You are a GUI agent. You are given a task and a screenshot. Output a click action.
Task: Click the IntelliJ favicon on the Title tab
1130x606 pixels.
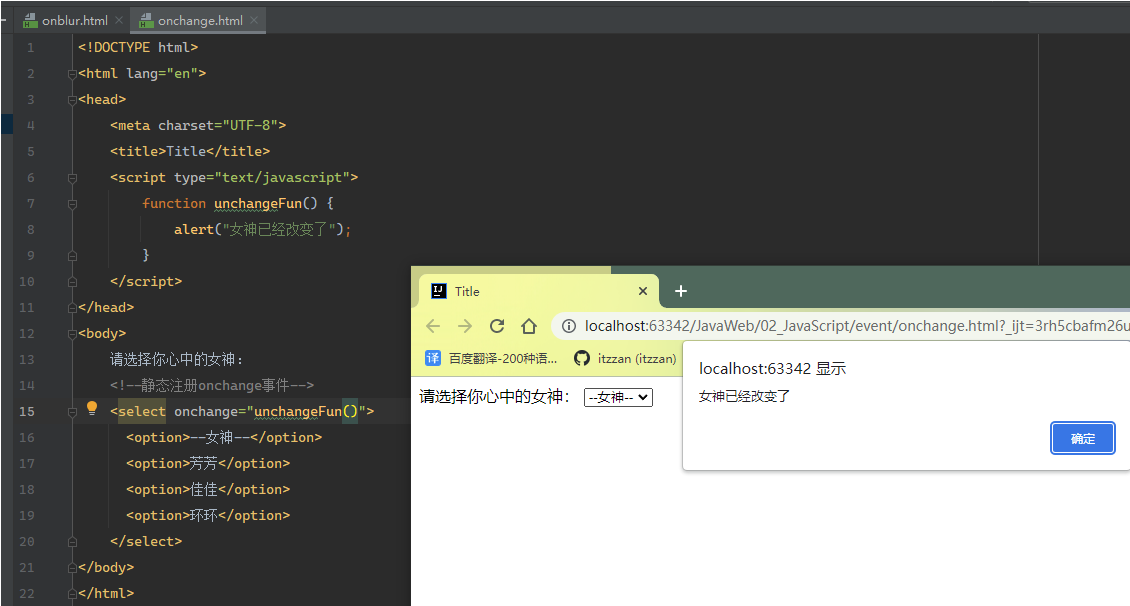click(x=438, y=290)
